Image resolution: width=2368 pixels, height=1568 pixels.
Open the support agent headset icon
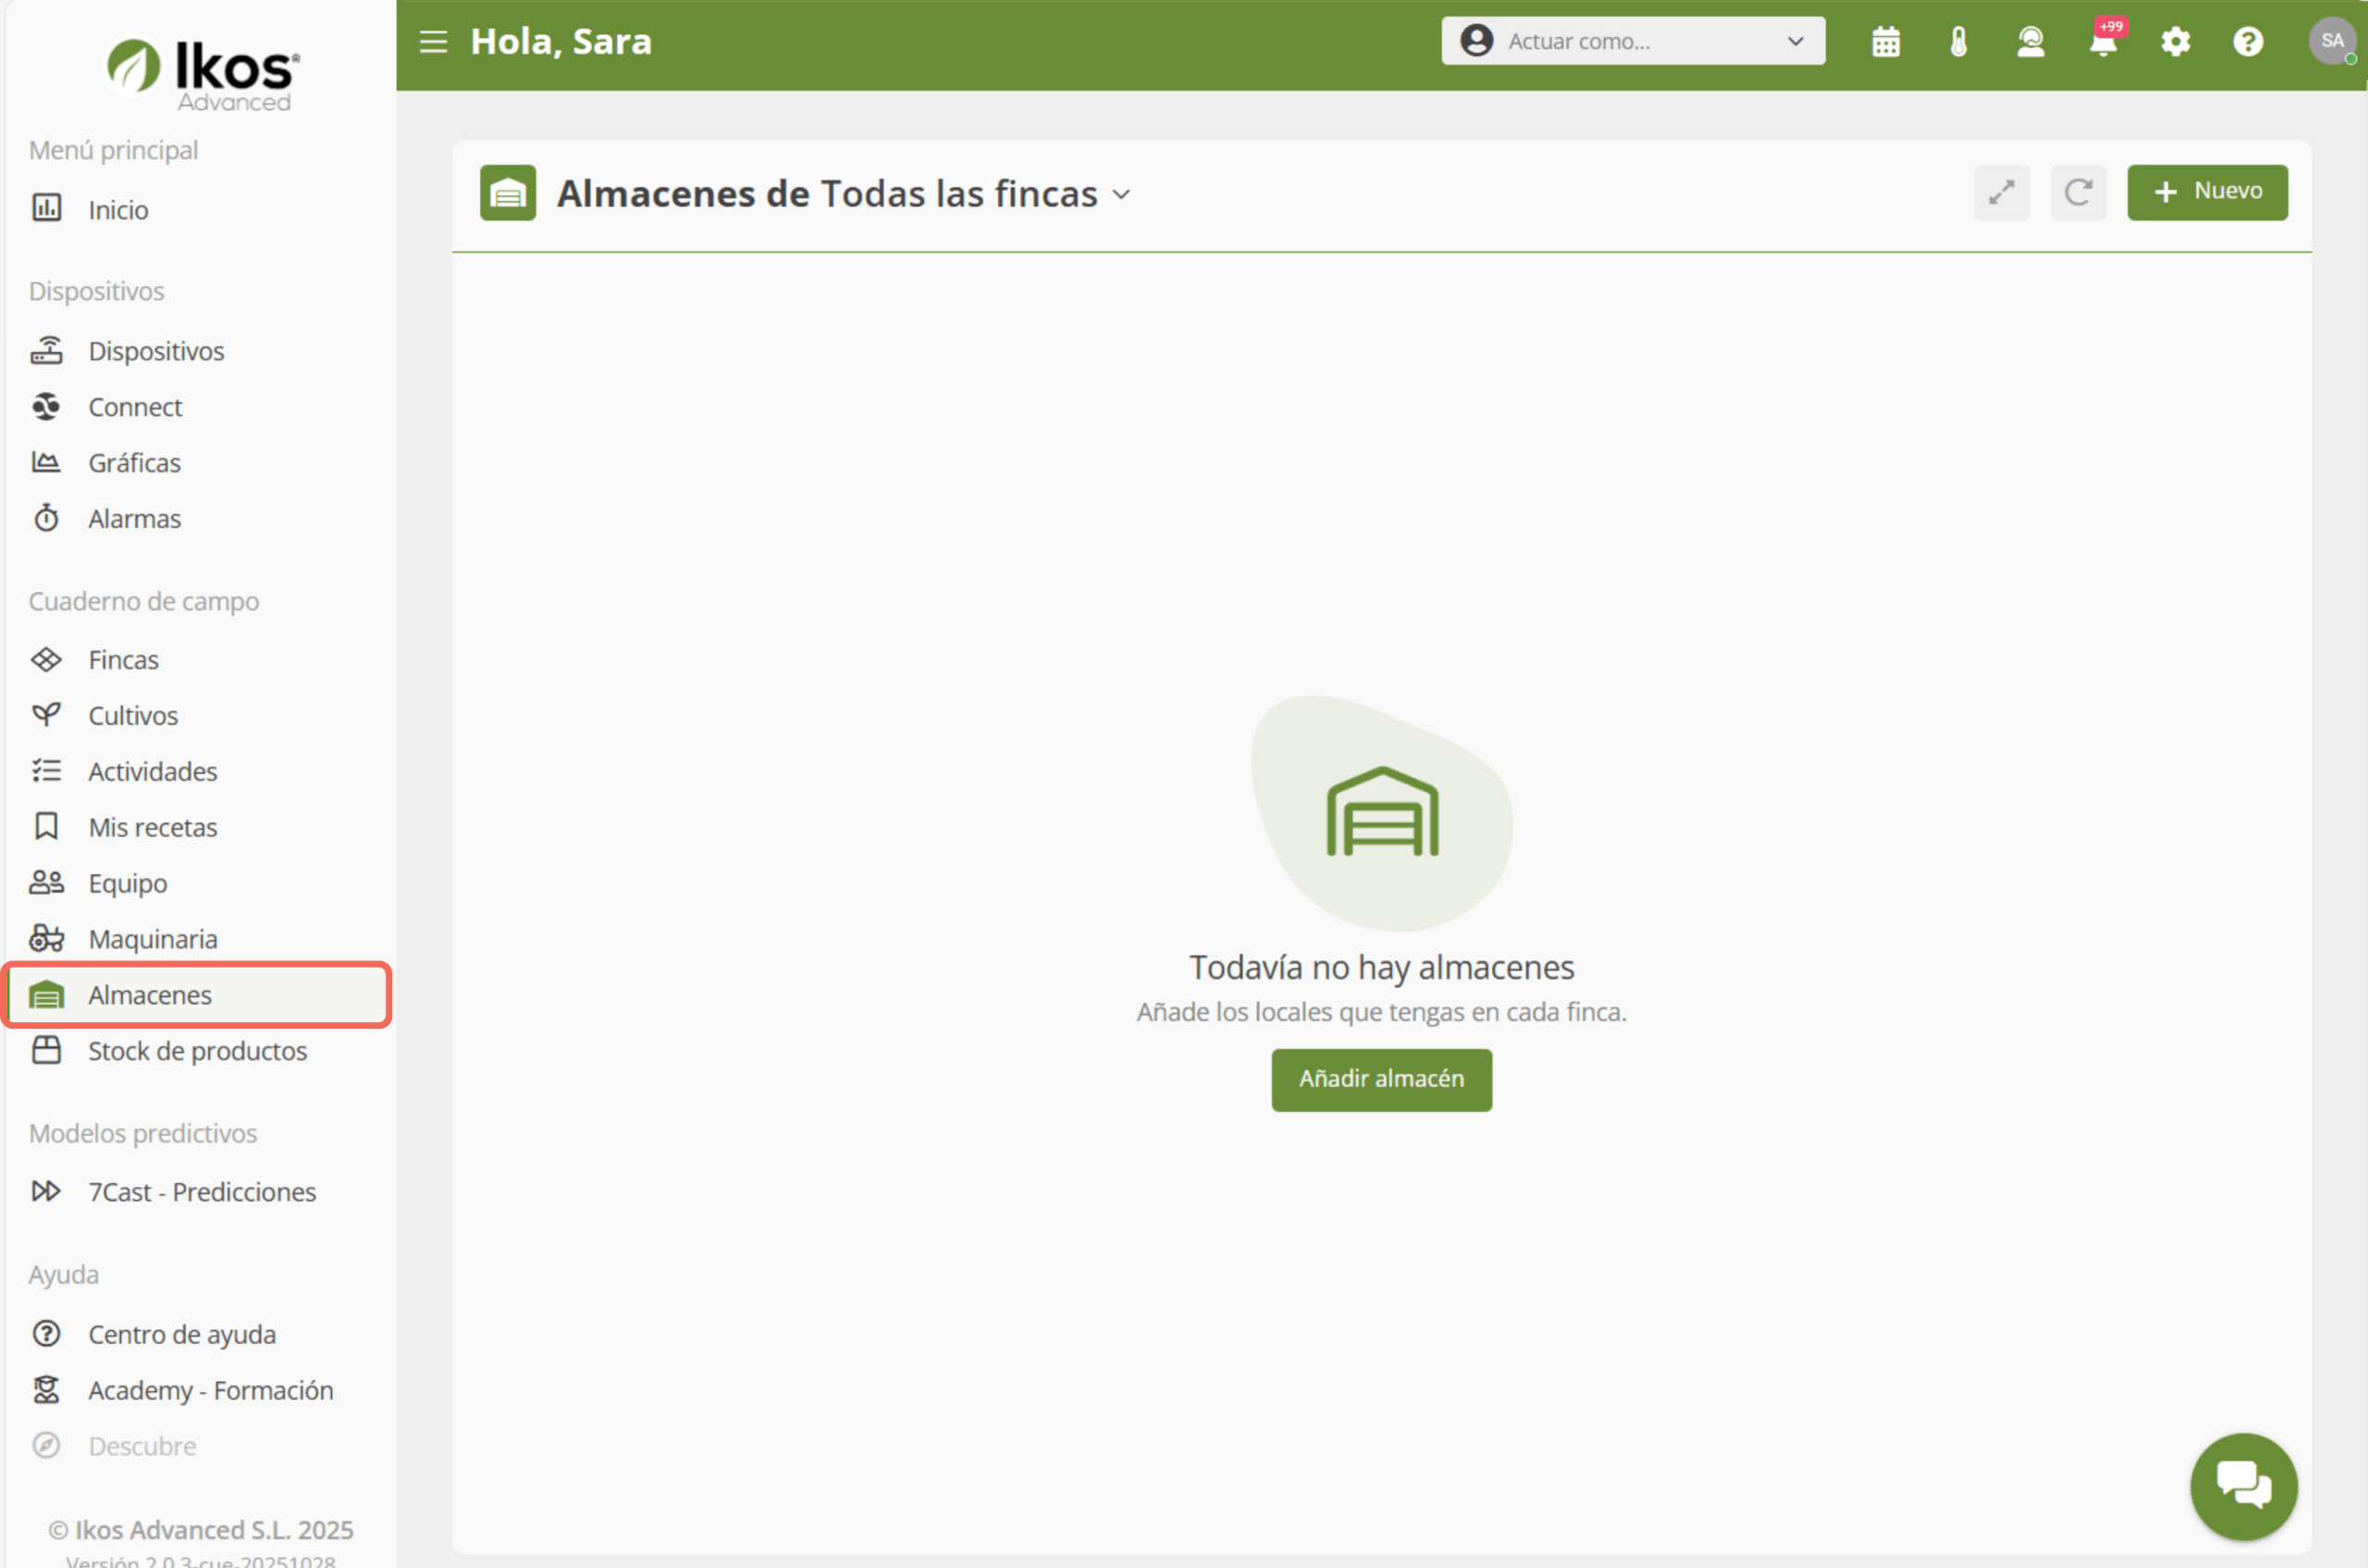click(x=2030, y=42)
